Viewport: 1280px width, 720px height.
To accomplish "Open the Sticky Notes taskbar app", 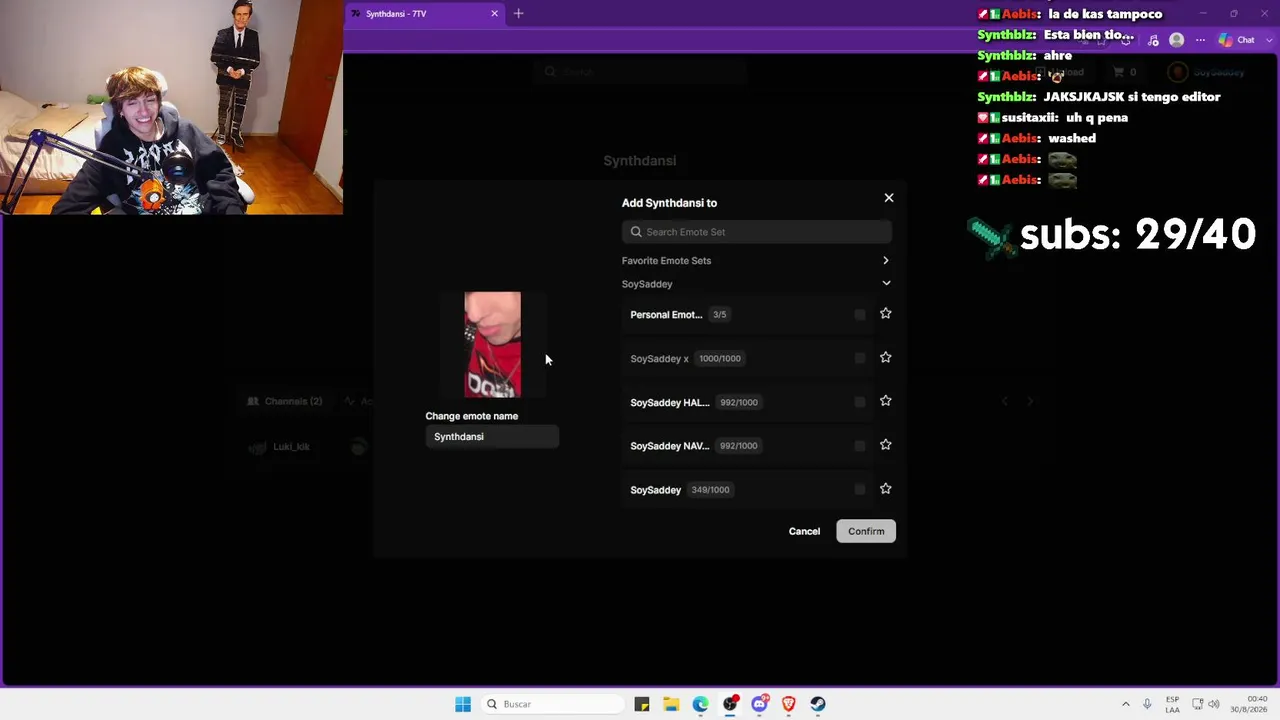I will [642, 704].
